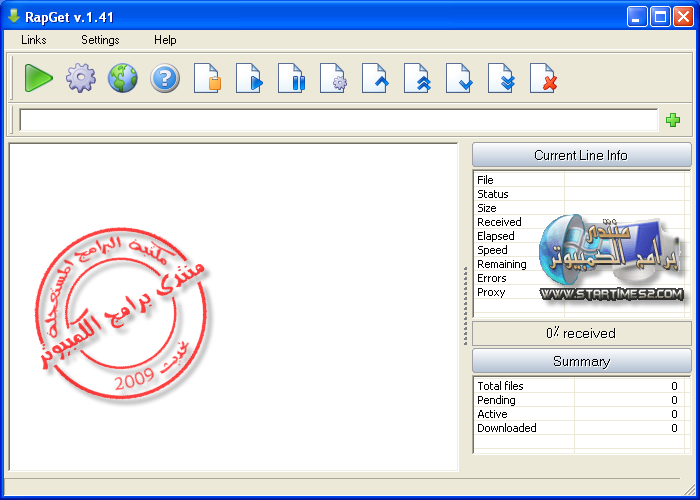
Task: Select the Remaining row in Current Line Info
Action: (x=580, y=264)
